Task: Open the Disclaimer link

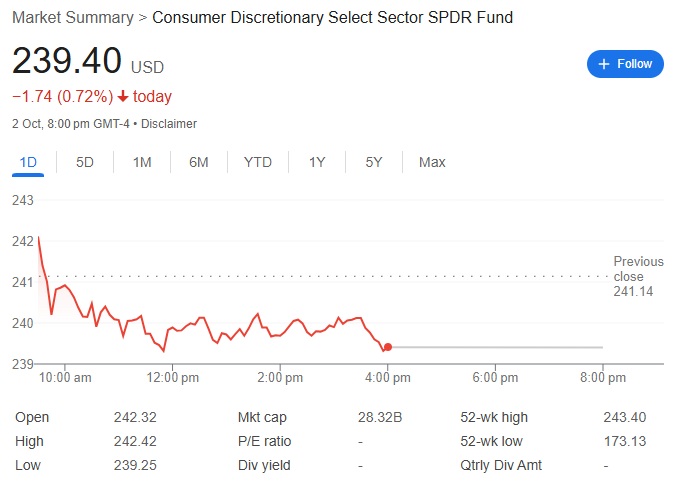Action: click(169, 124)
